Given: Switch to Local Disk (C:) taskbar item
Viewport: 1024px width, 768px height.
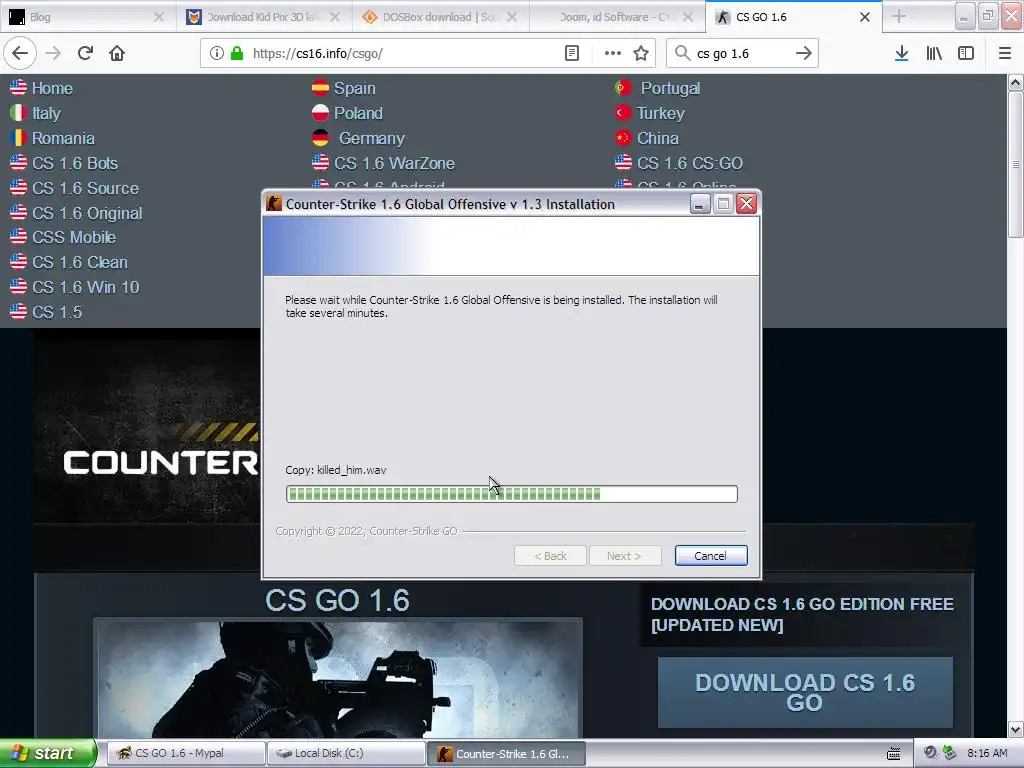Looking at the screenshot, I should point(346,753).
